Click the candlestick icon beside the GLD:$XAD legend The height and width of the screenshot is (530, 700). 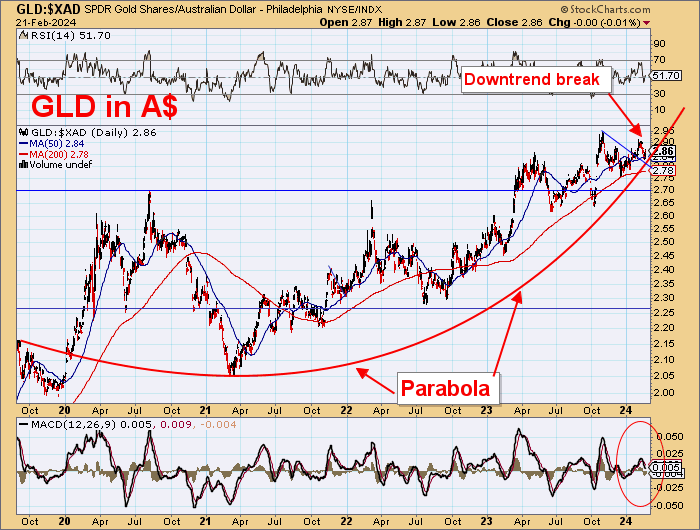coord(24,133)
